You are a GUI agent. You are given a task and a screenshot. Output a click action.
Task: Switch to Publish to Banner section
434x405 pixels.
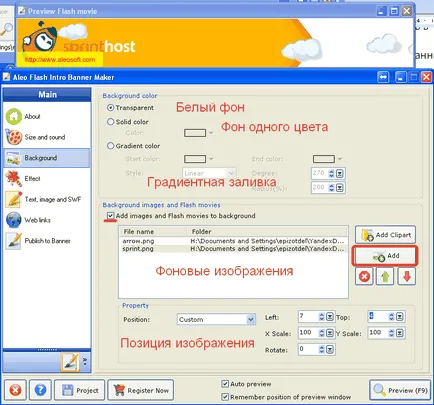(47, 241)
